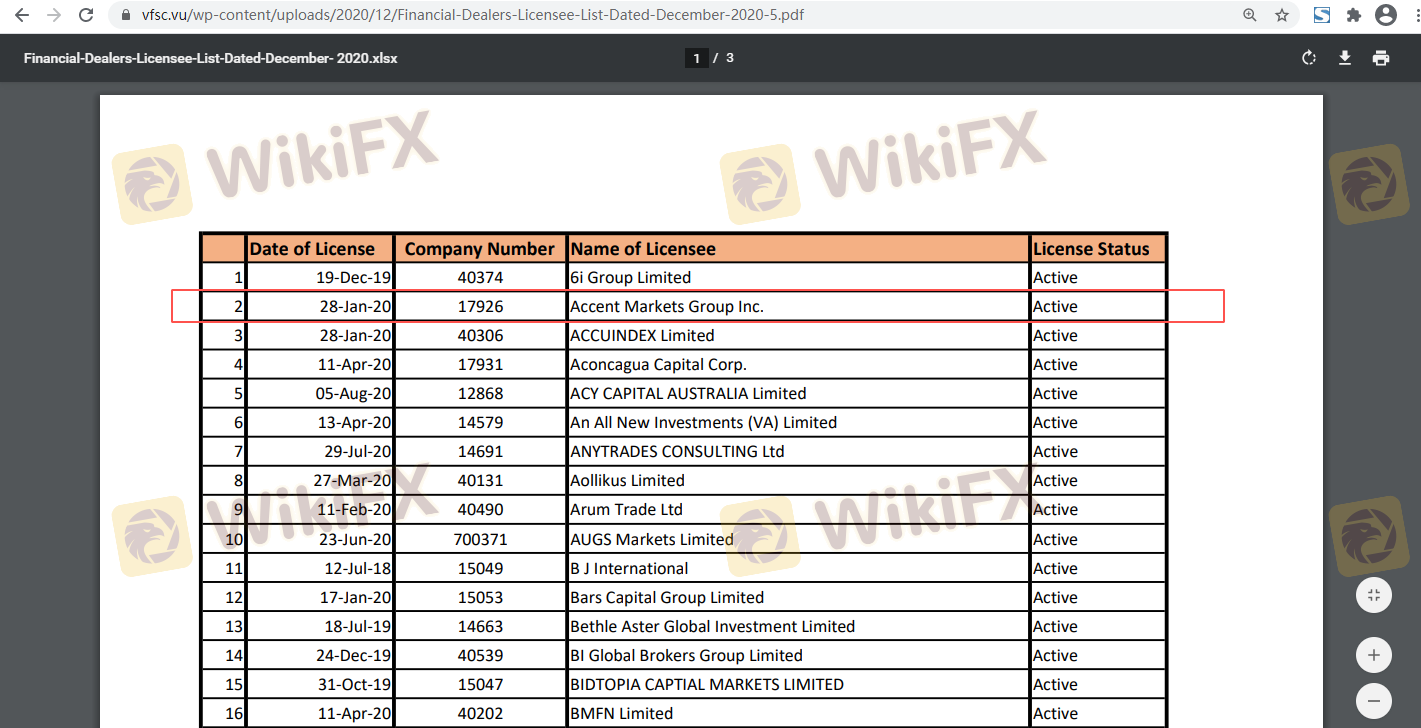View site info via padlock icon
The height and width of the screenshot is (728, 1421).
(125, 15)
